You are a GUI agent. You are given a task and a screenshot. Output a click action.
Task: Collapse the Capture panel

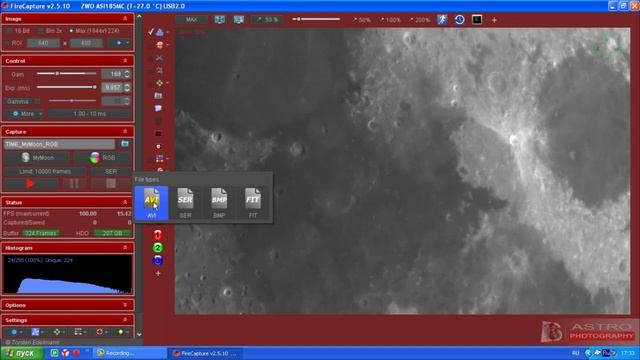tap(125, 131)
